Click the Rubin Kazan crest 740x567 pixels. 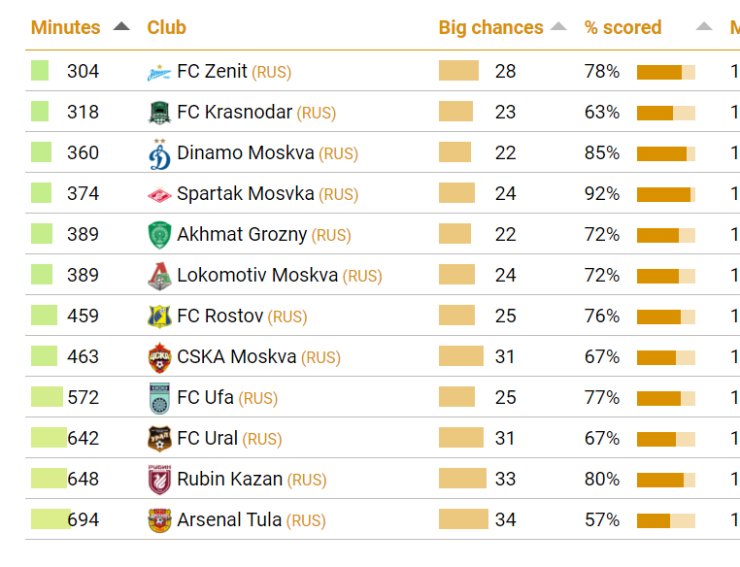160,480
